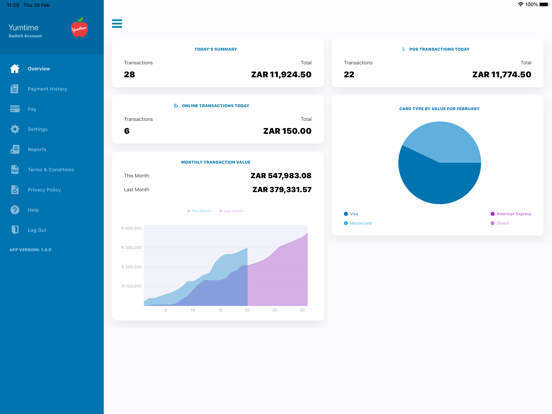Click the Reports document icon

[15, 149]
